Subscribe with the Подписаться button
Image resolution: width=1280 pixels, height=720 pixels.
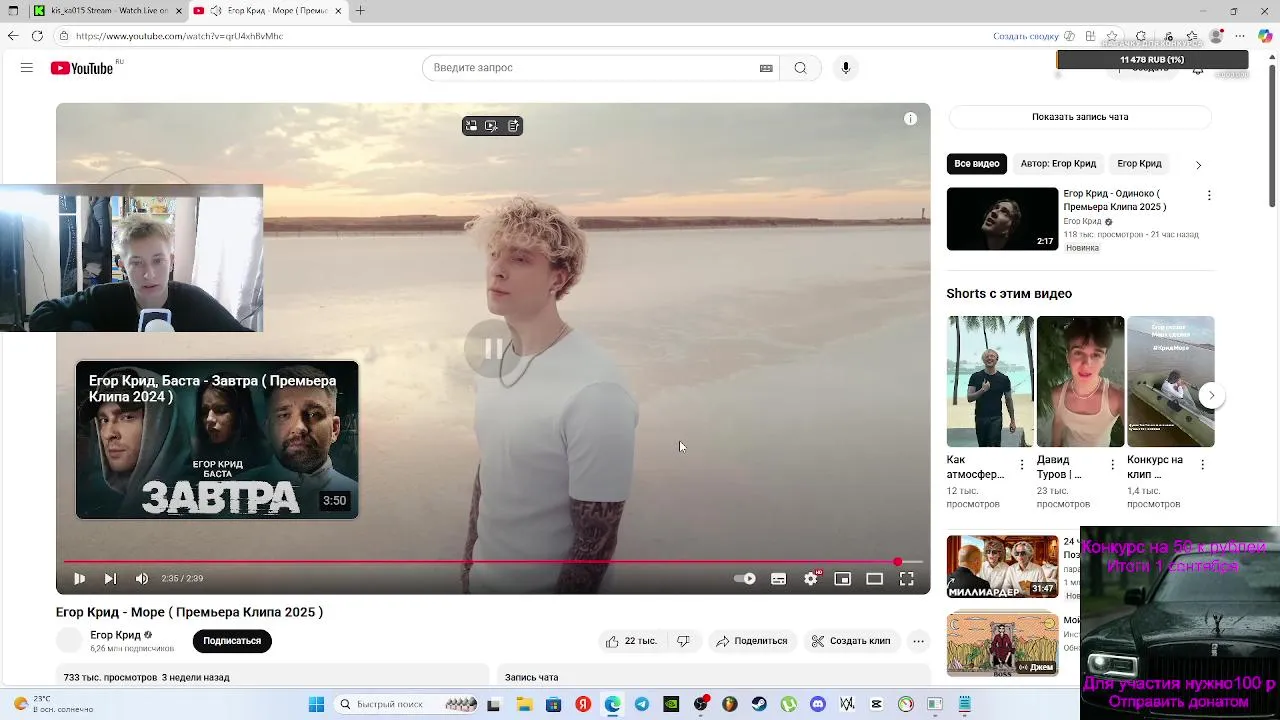click(x=232, y=641)
